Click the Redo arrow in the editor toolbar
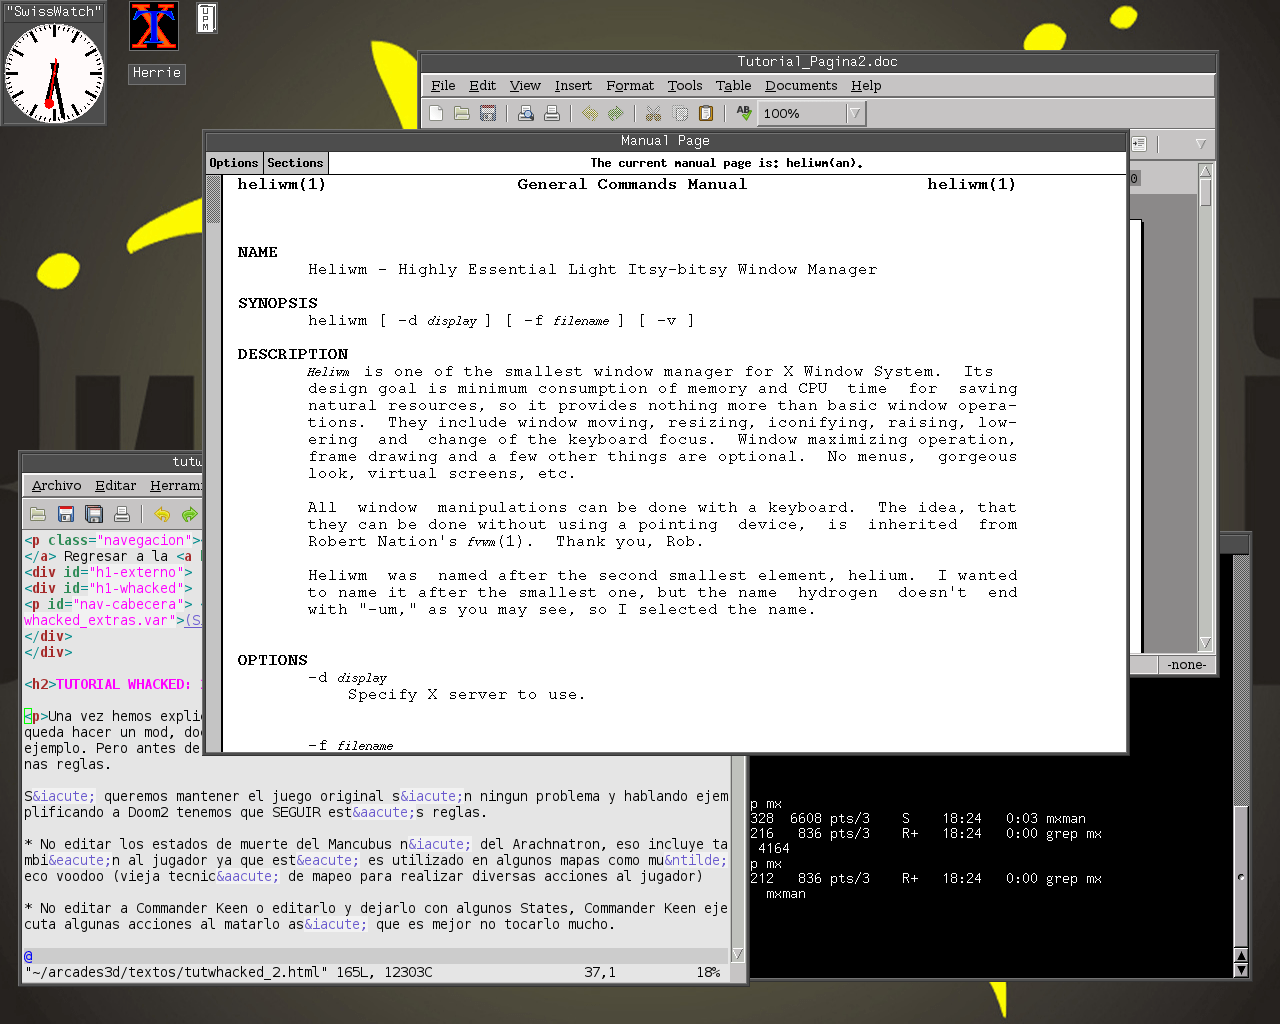The height and width of the screenshot is (1024, 1280). [x=189, y=514]
